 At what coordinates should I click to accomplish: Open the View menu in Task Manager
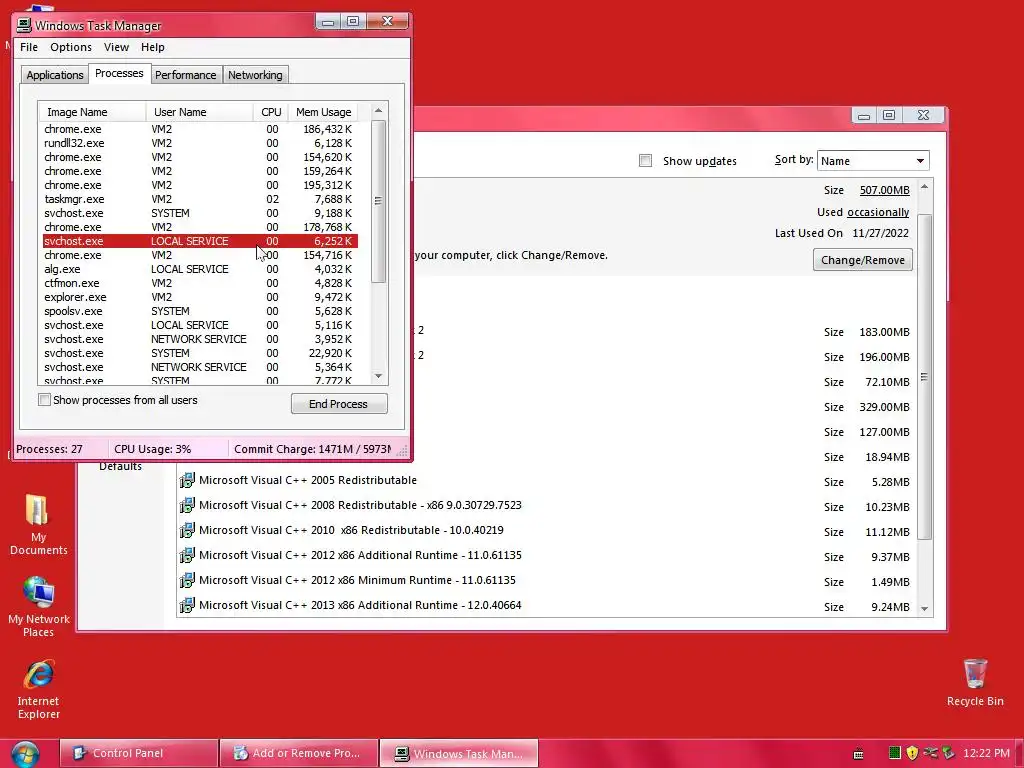(116, 47)
